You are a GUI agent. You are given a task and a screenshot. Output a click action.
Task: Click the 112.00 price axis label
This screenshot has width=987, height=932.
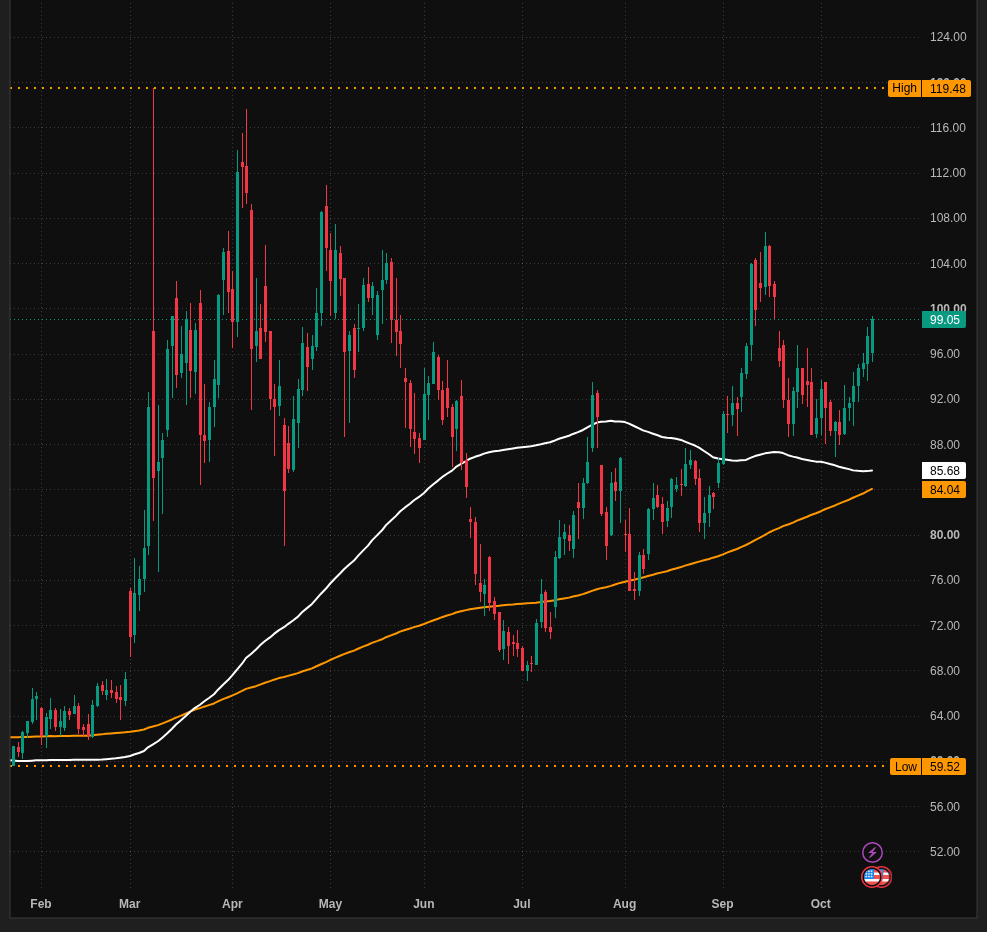(x=948, y=173)
